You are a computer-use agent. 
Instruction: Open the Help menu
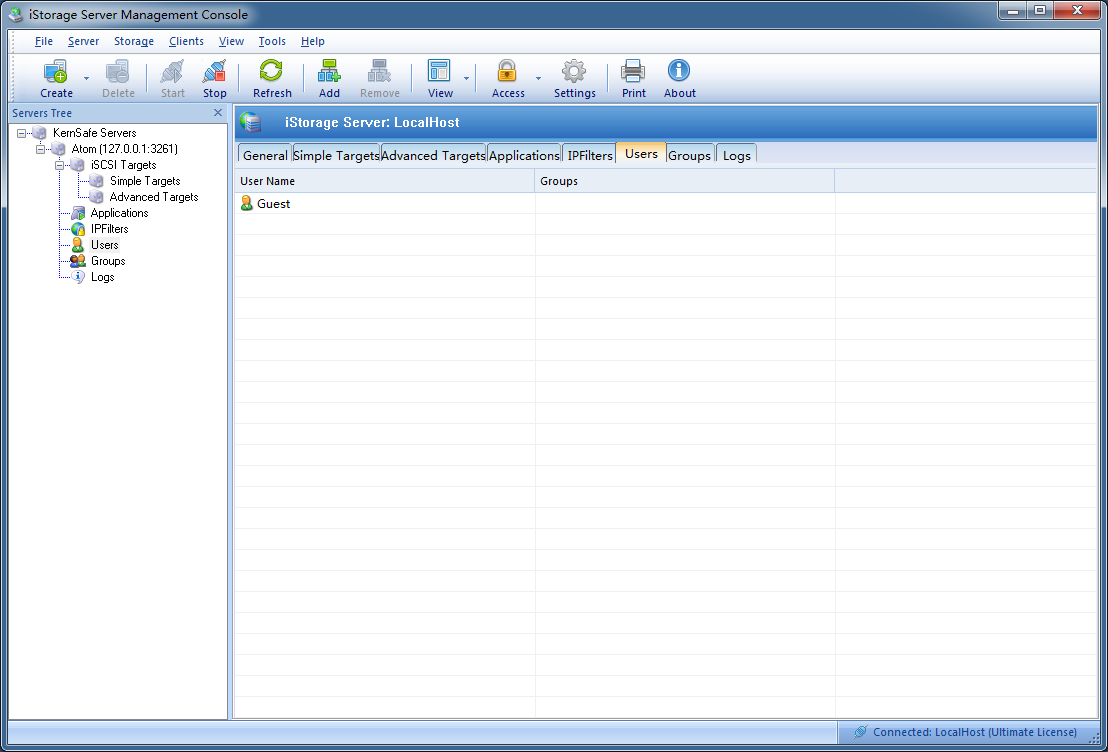click(312, 42)
